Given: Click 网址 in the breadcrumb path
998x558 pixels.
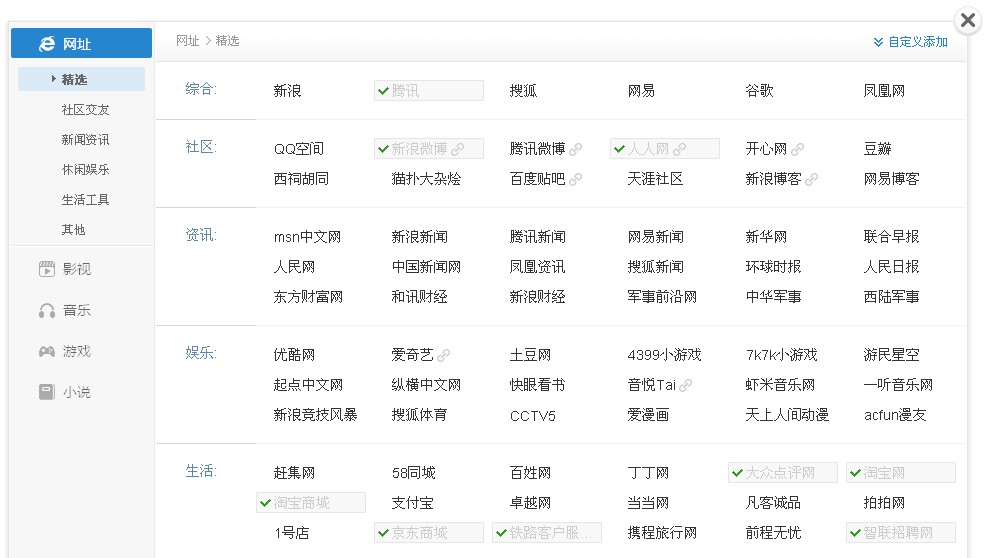Looking at the screenshot, I should [x=188, y=41].
